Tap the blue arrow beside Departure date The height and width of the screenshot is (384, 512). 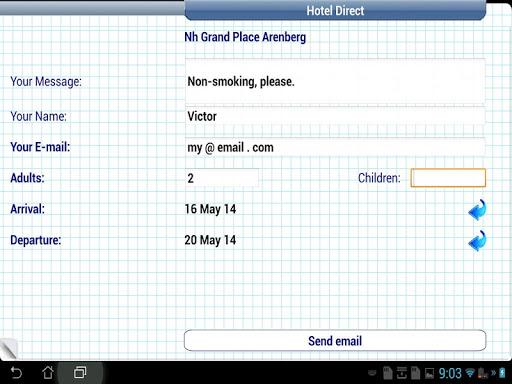point(477,241)
